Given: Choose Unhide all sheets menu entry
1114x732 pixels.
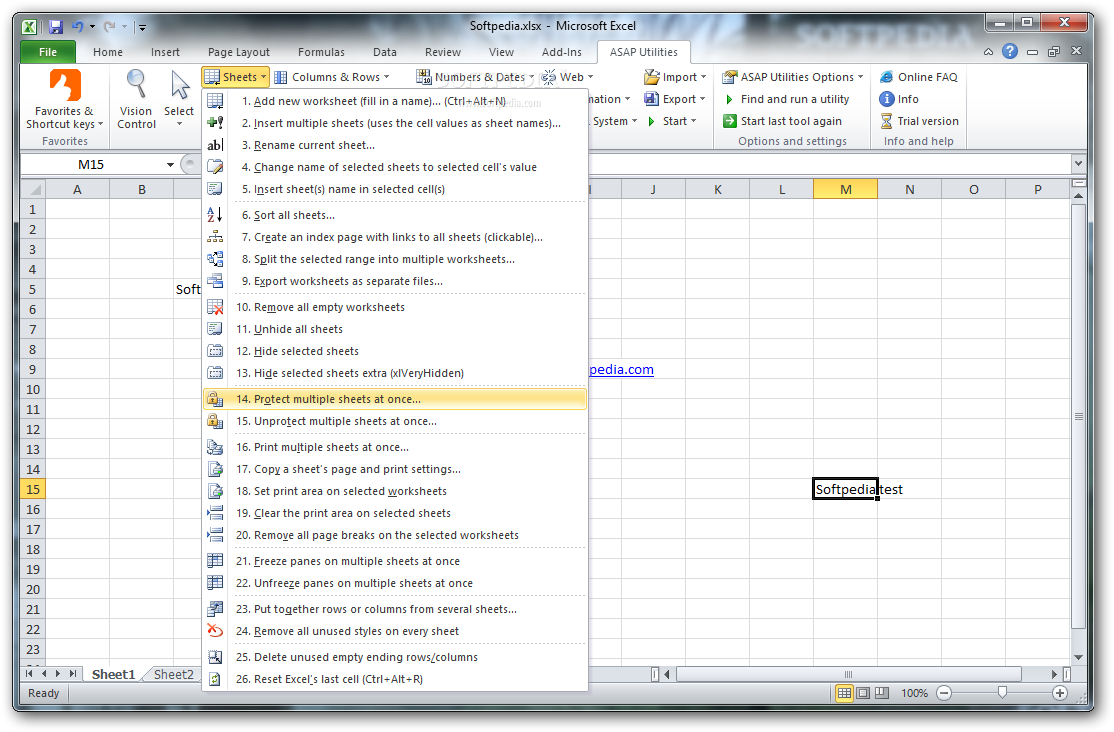Looking at the screenshot, I should pyautogui.click(x=395, y=329).
